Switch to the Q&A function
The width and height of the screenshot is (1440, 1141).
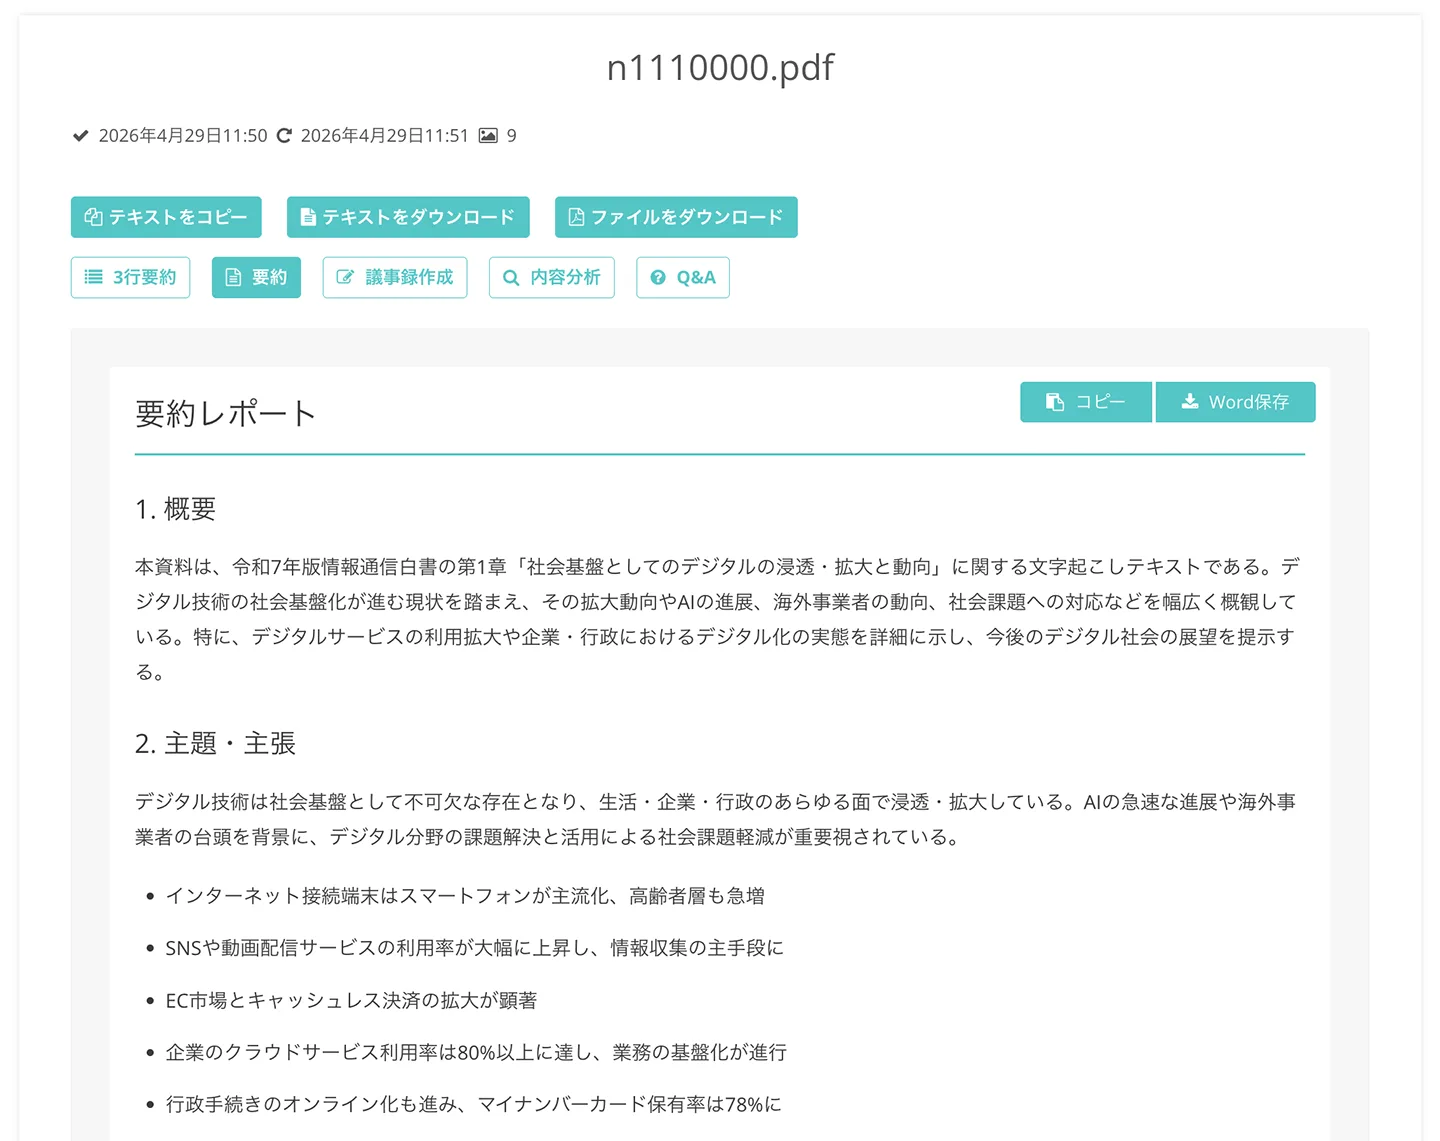pos(682,277)
